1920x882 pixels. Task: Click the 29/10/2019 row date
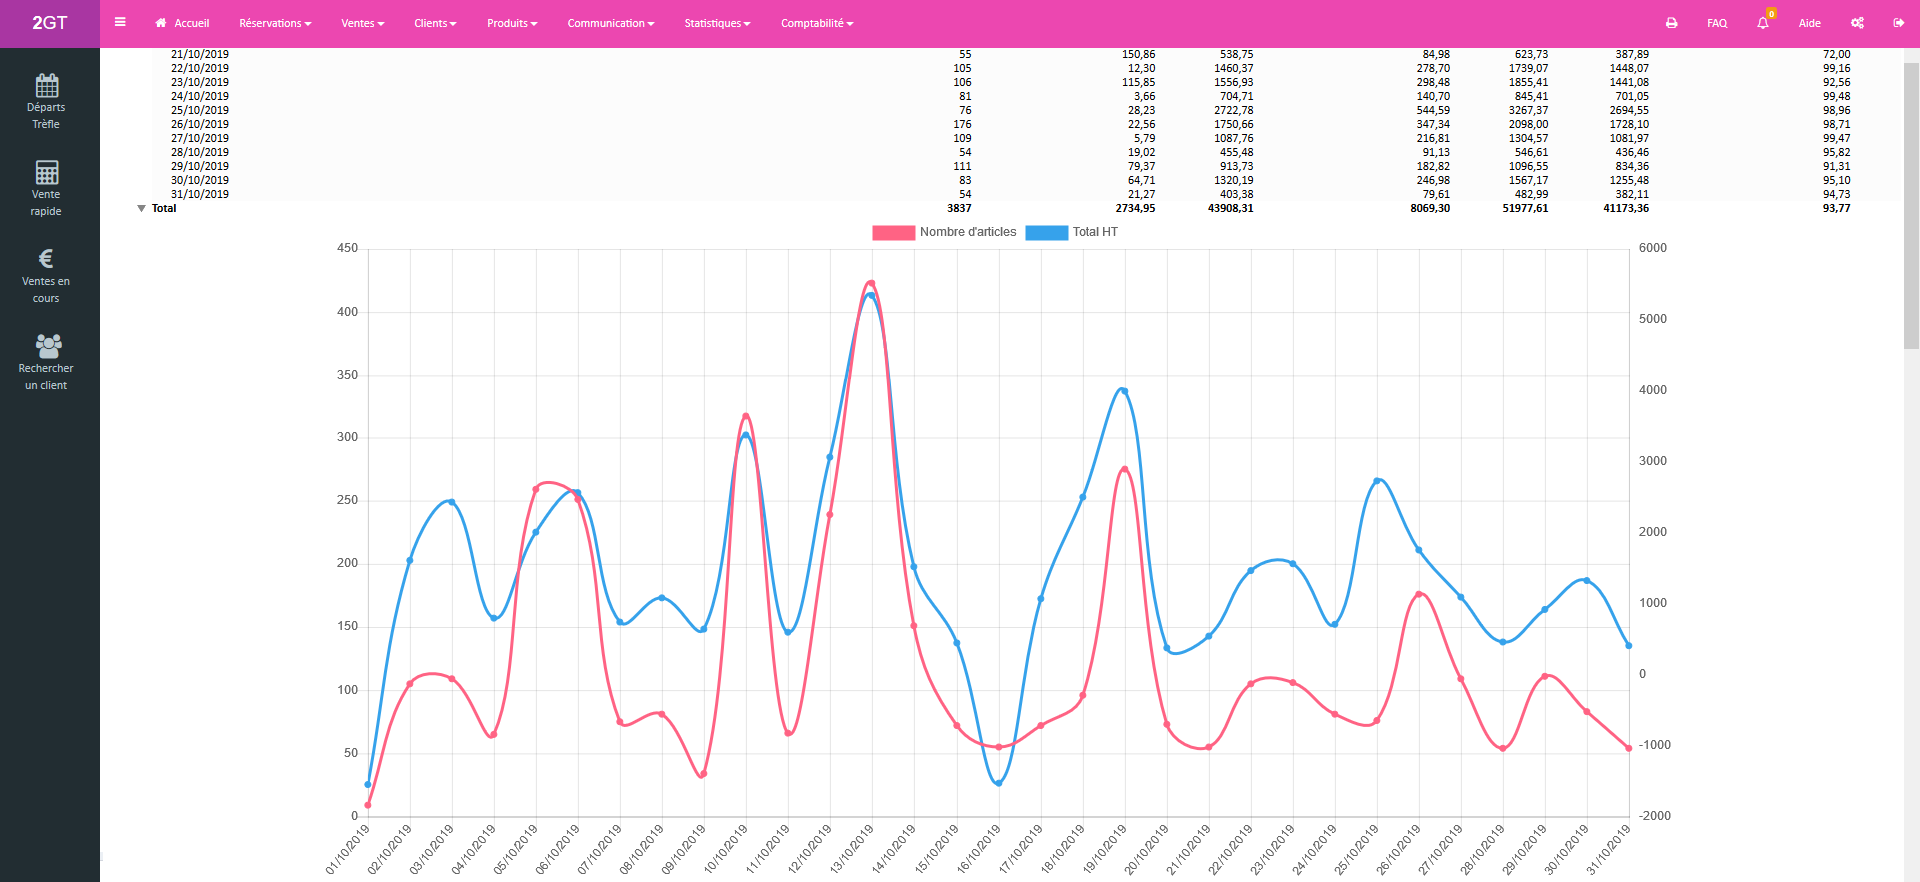(x=200, y=166)
